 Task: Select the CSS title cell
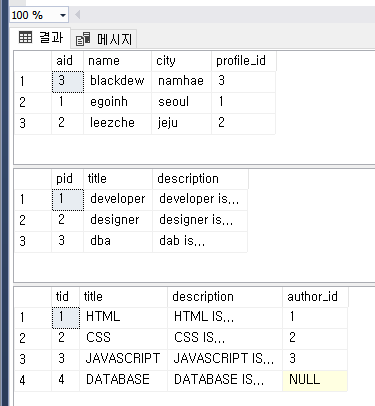[123, 338]
